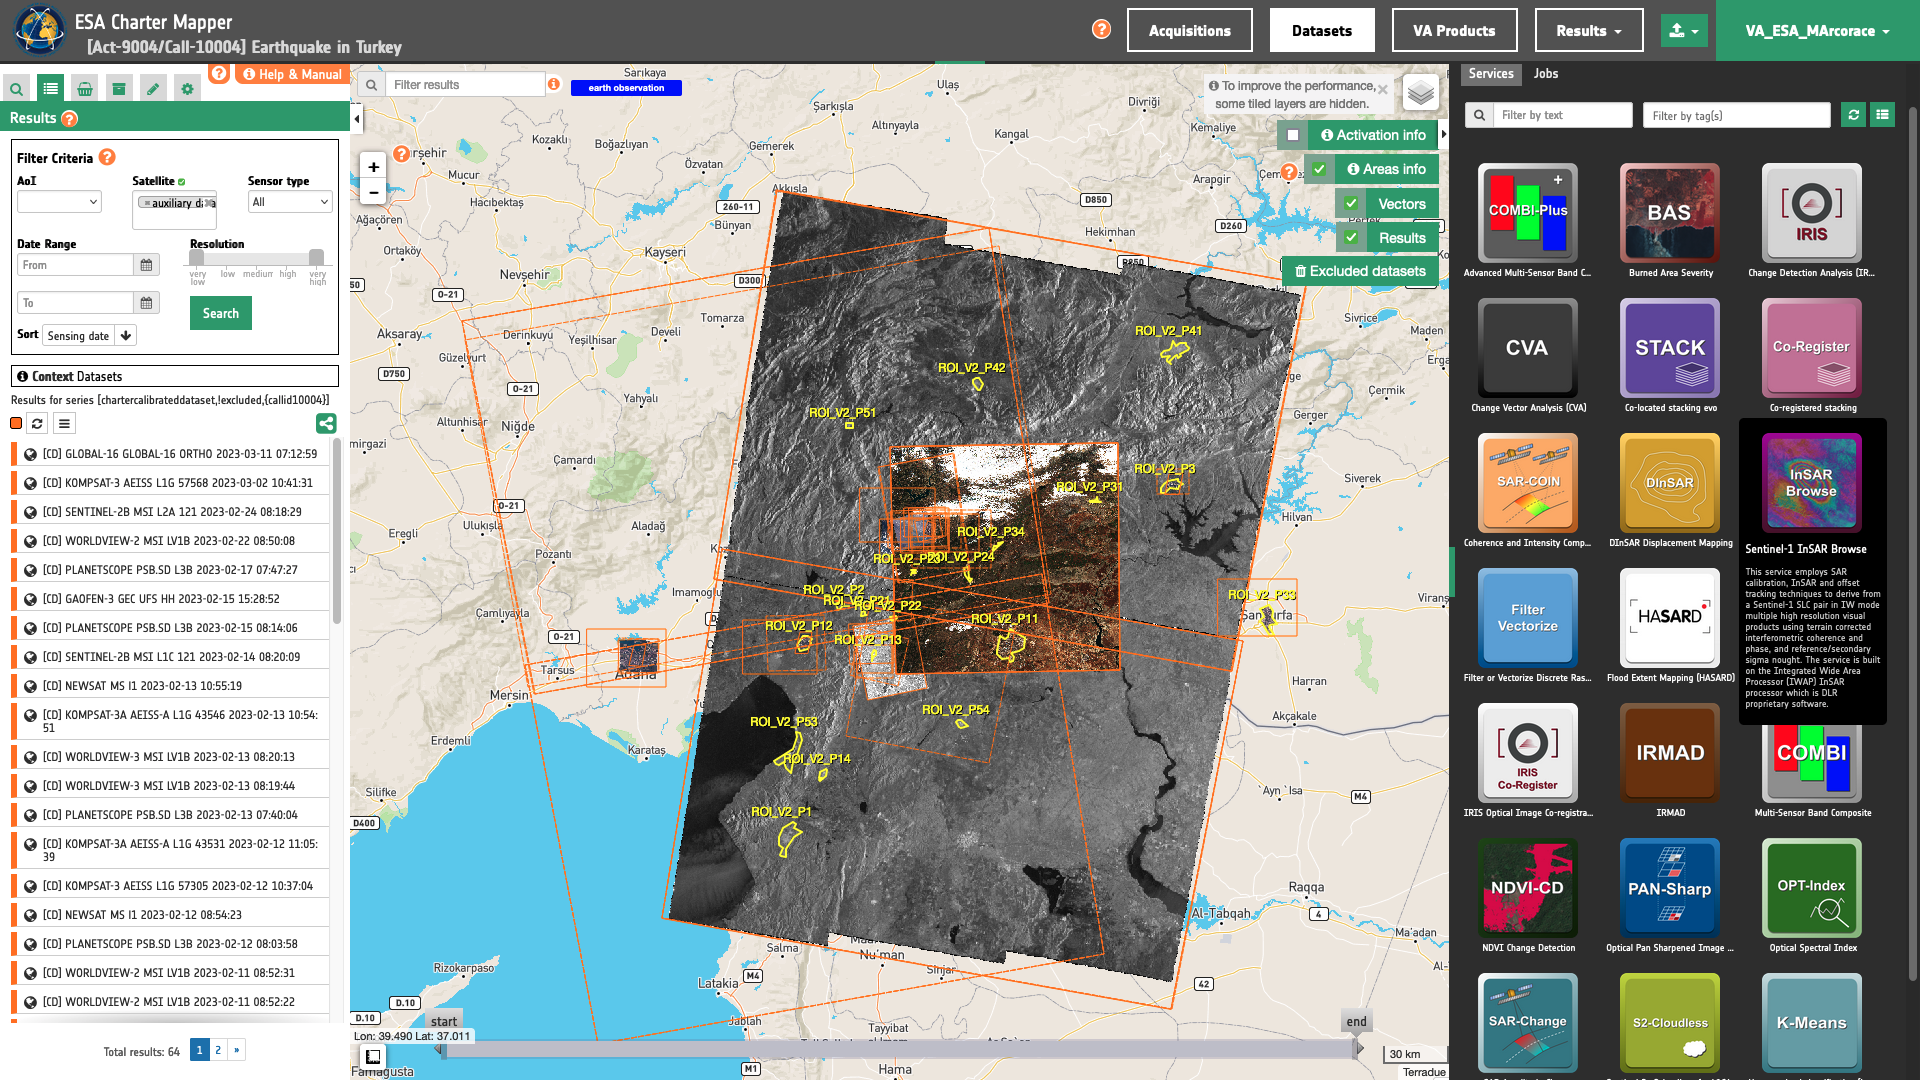Open the VA_ESA_MArcorace user menu
The width and height of the screenshot is (1920, 1080).
(1817, 31)
